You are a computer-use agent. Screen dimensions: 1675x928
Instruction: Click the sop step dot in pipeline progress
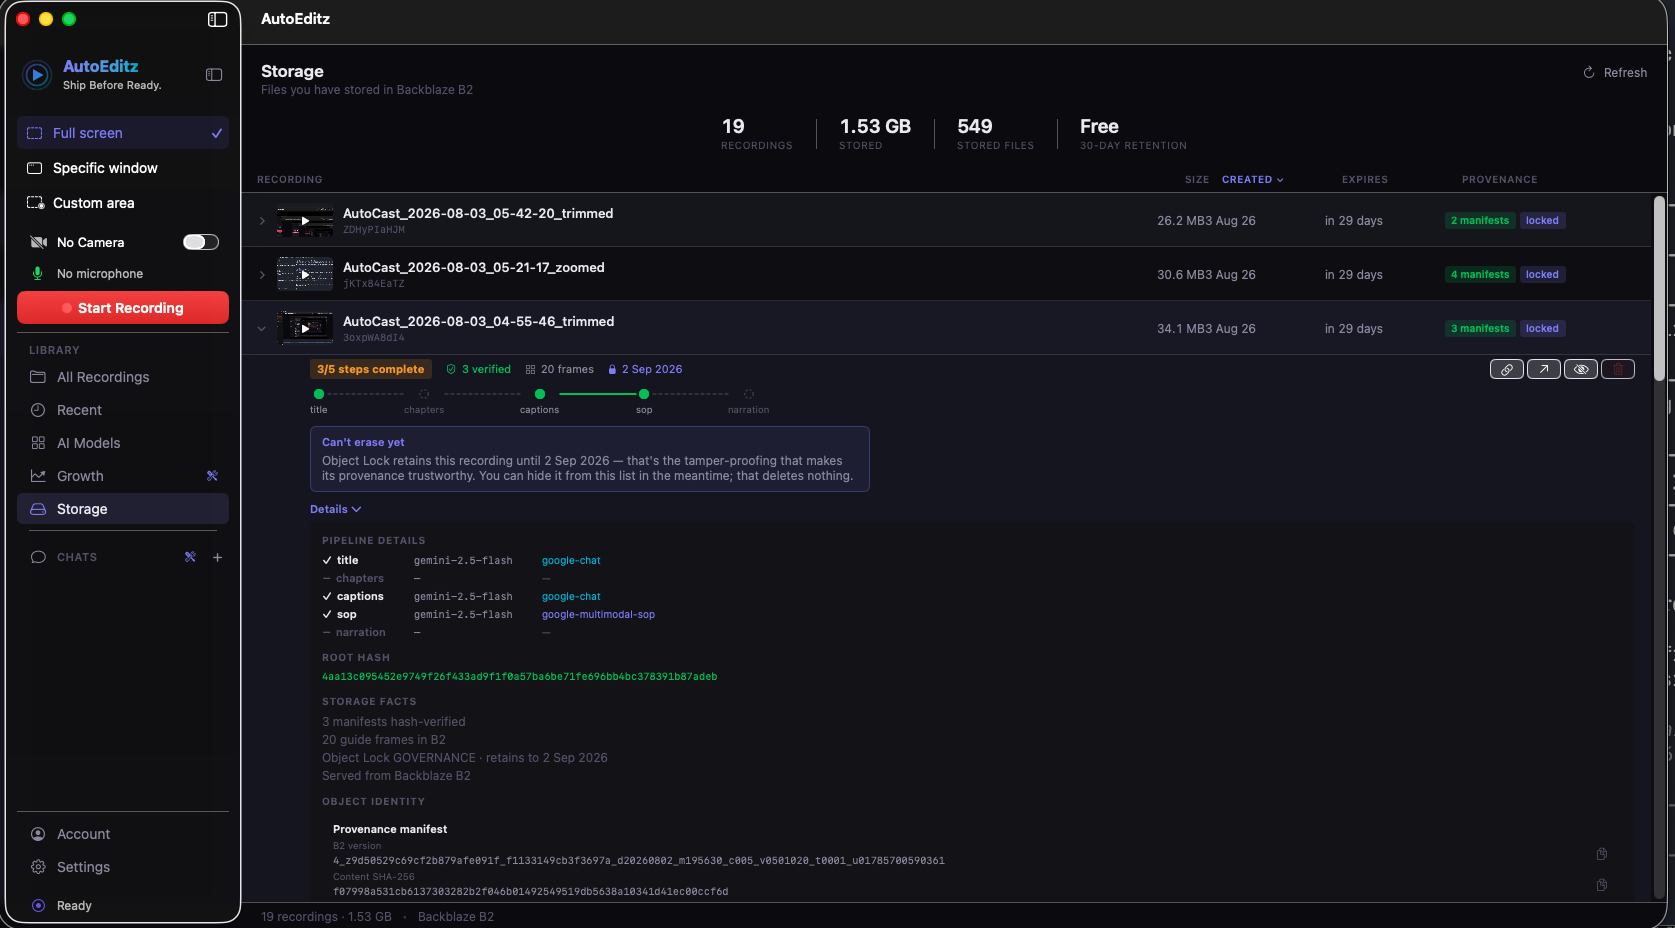tap(644, 394)
